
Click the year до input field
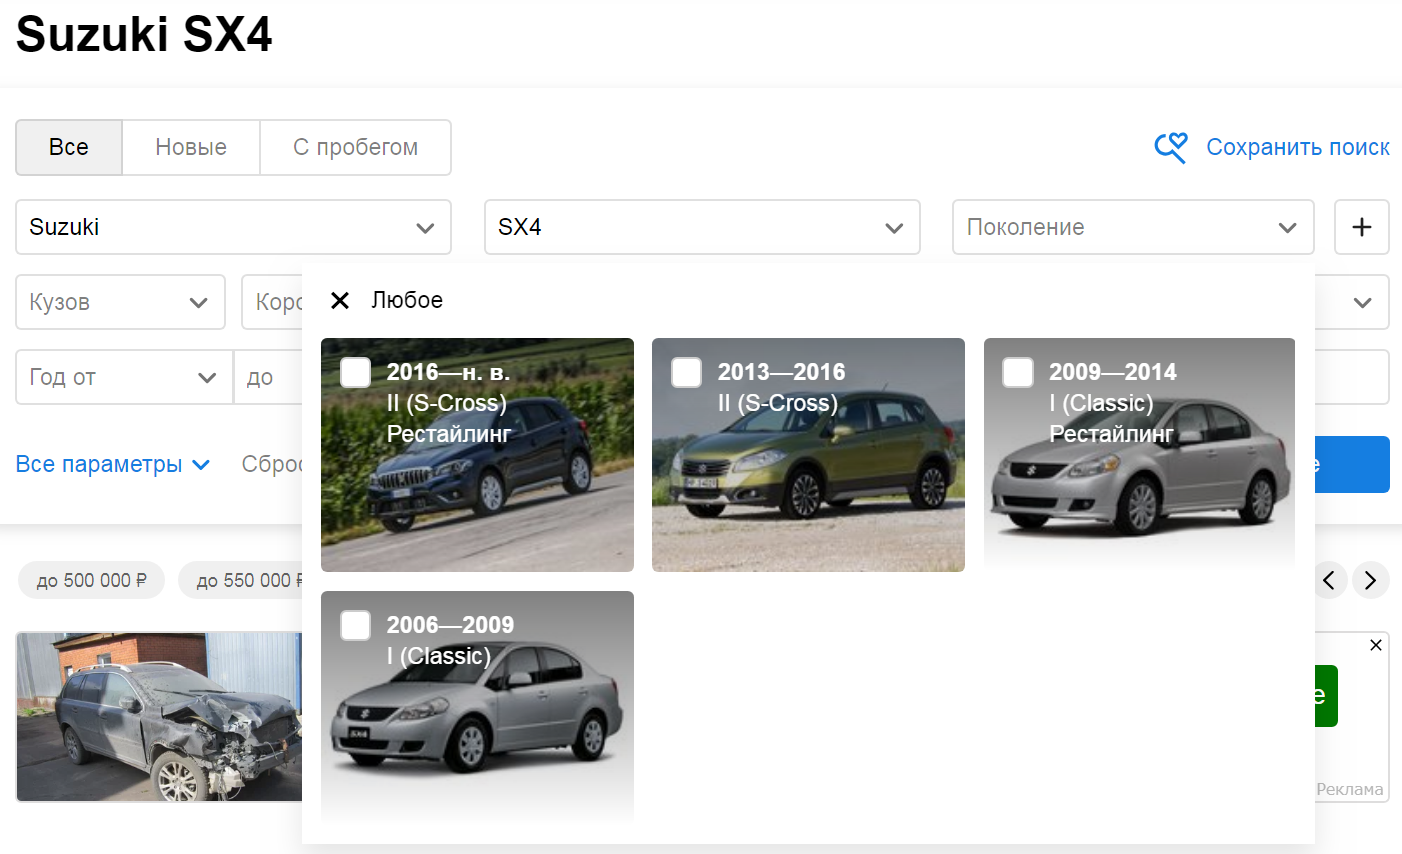point(268,377)
